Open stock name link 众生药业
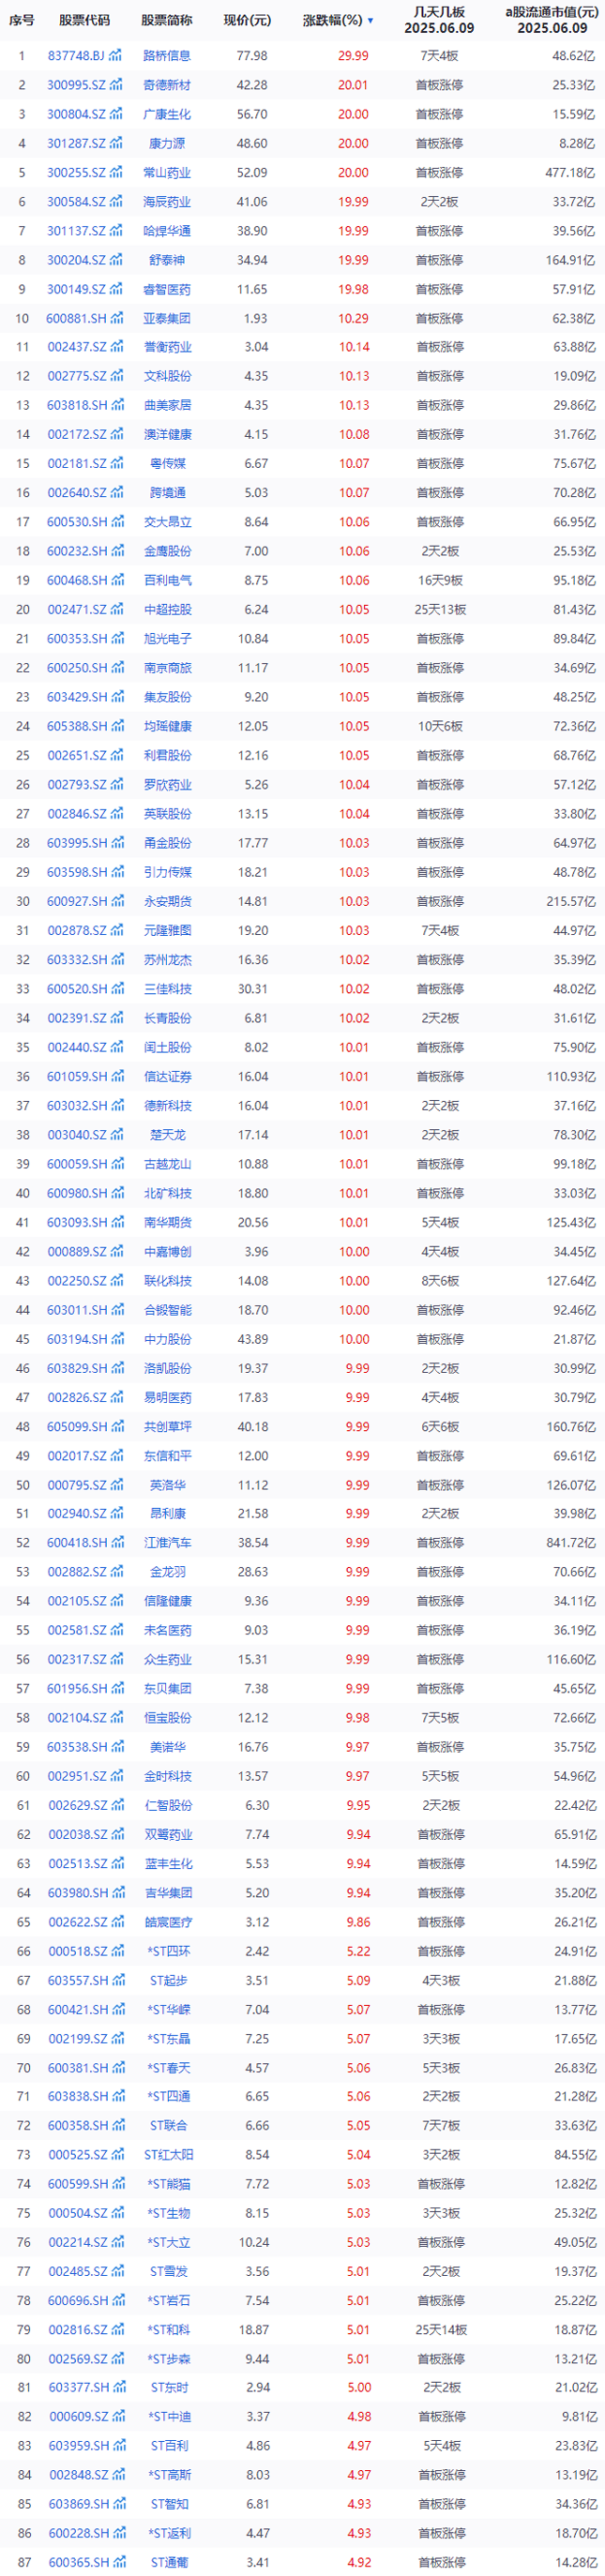 (166, 1660)
